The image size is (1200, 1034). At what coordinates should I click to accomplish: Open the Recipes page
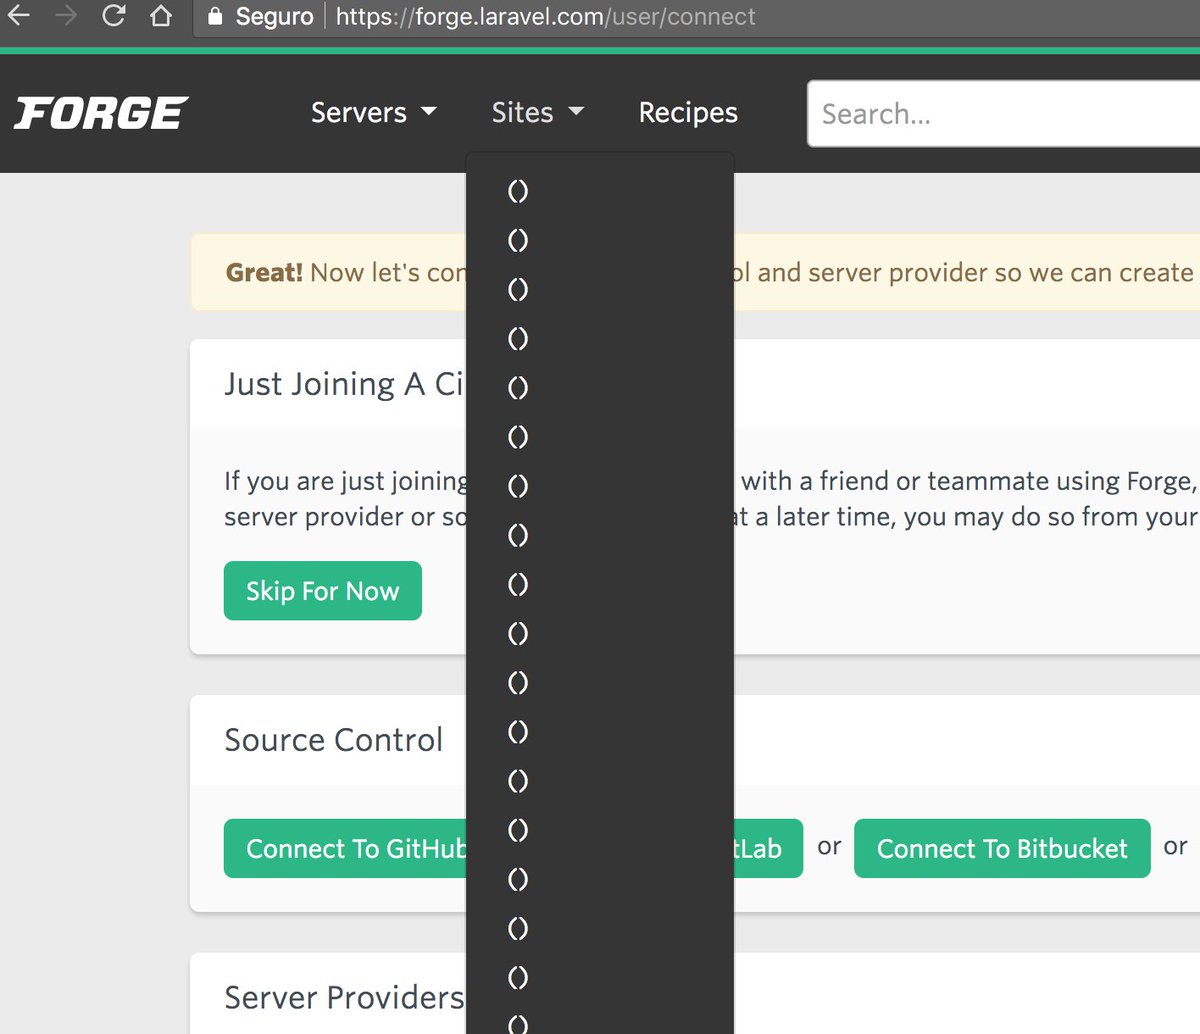pyautogui.click(x=688, y=112)
